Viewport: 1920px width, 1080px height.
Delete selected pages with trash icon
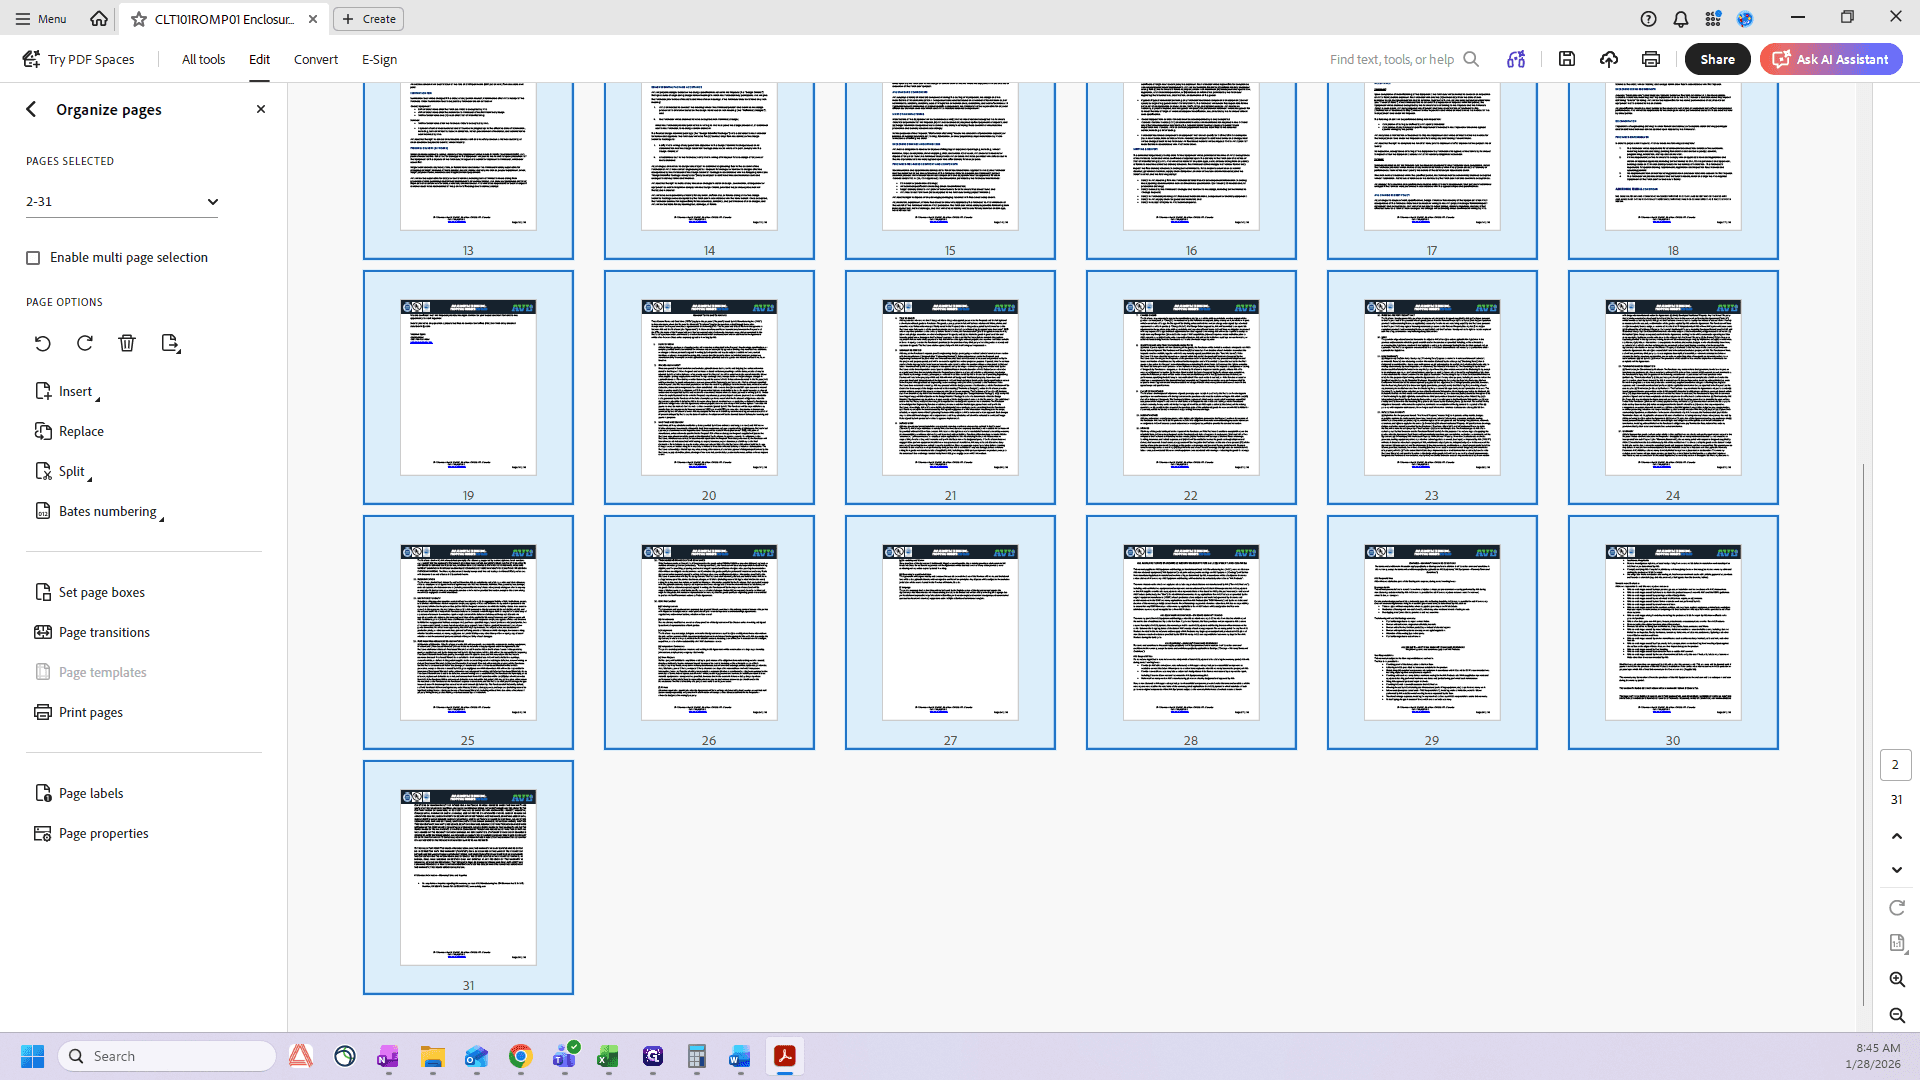coord(127,343)
